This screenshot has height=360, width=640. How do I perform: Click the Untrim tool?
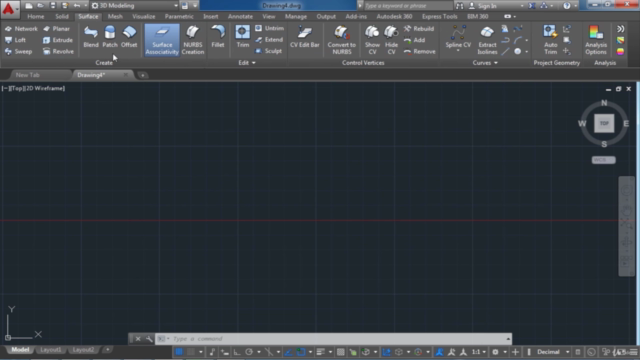(x=269, y=28)
